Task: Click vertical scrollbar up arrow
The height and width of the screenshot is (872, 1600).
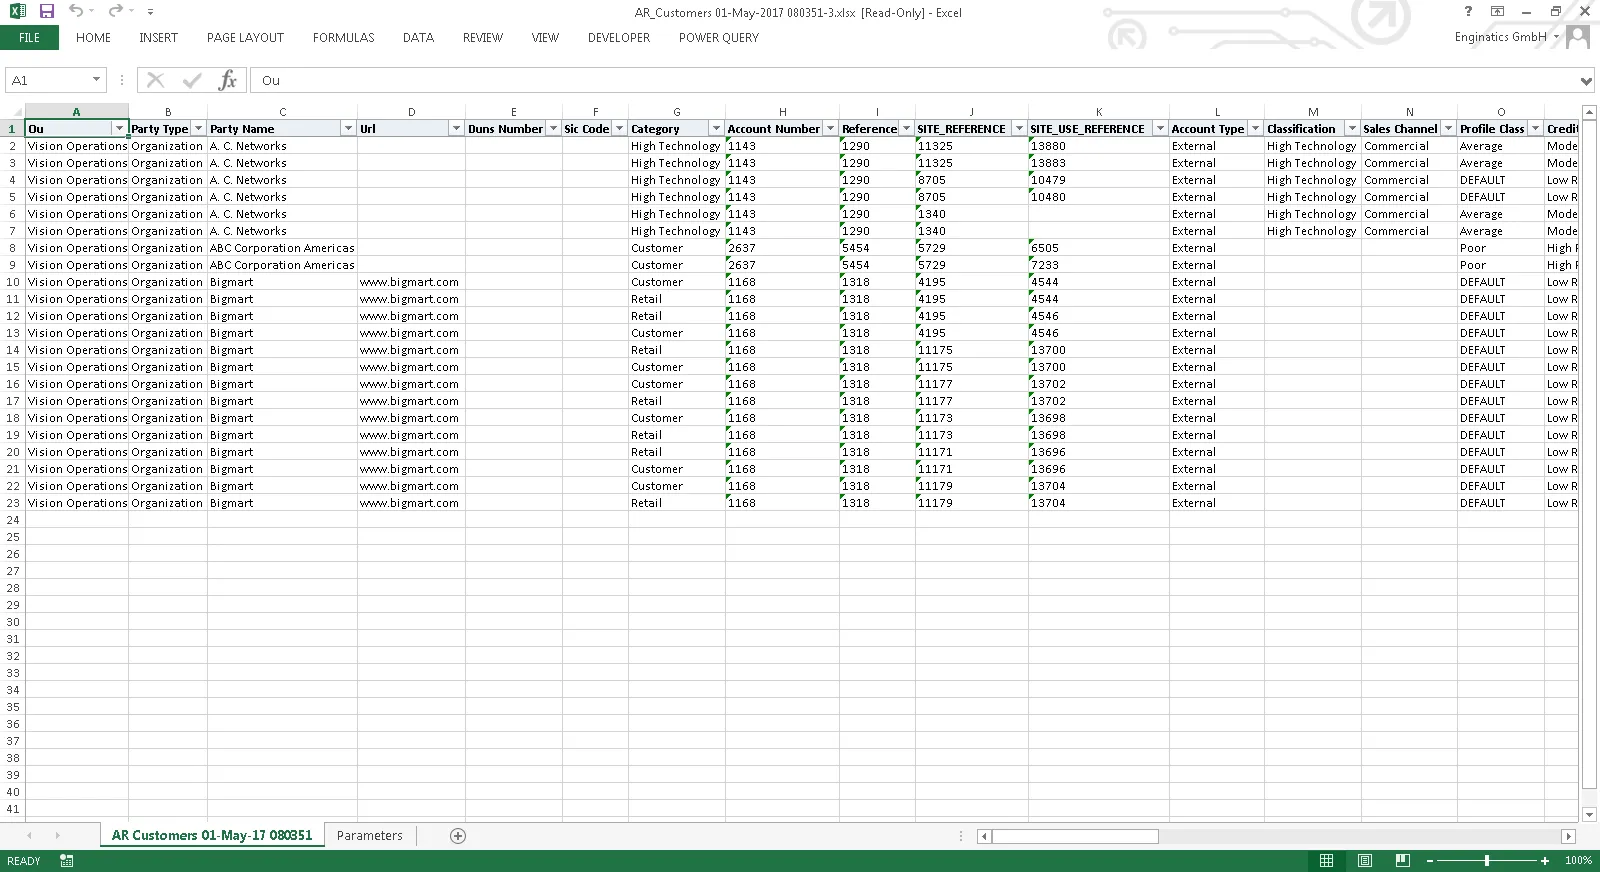Action: coord(1589,112)
